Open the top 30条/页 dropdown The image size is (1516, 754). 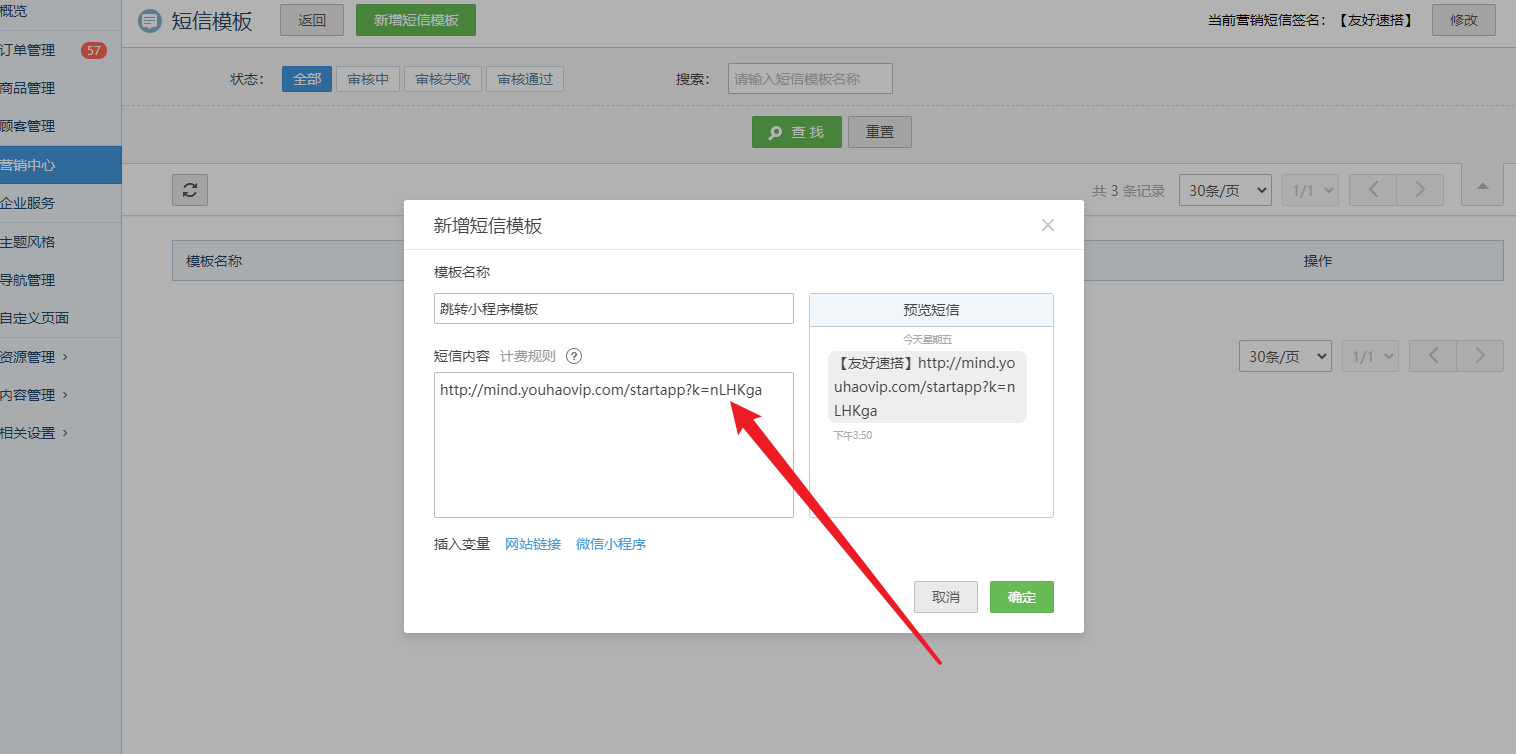click(1225, 190)
